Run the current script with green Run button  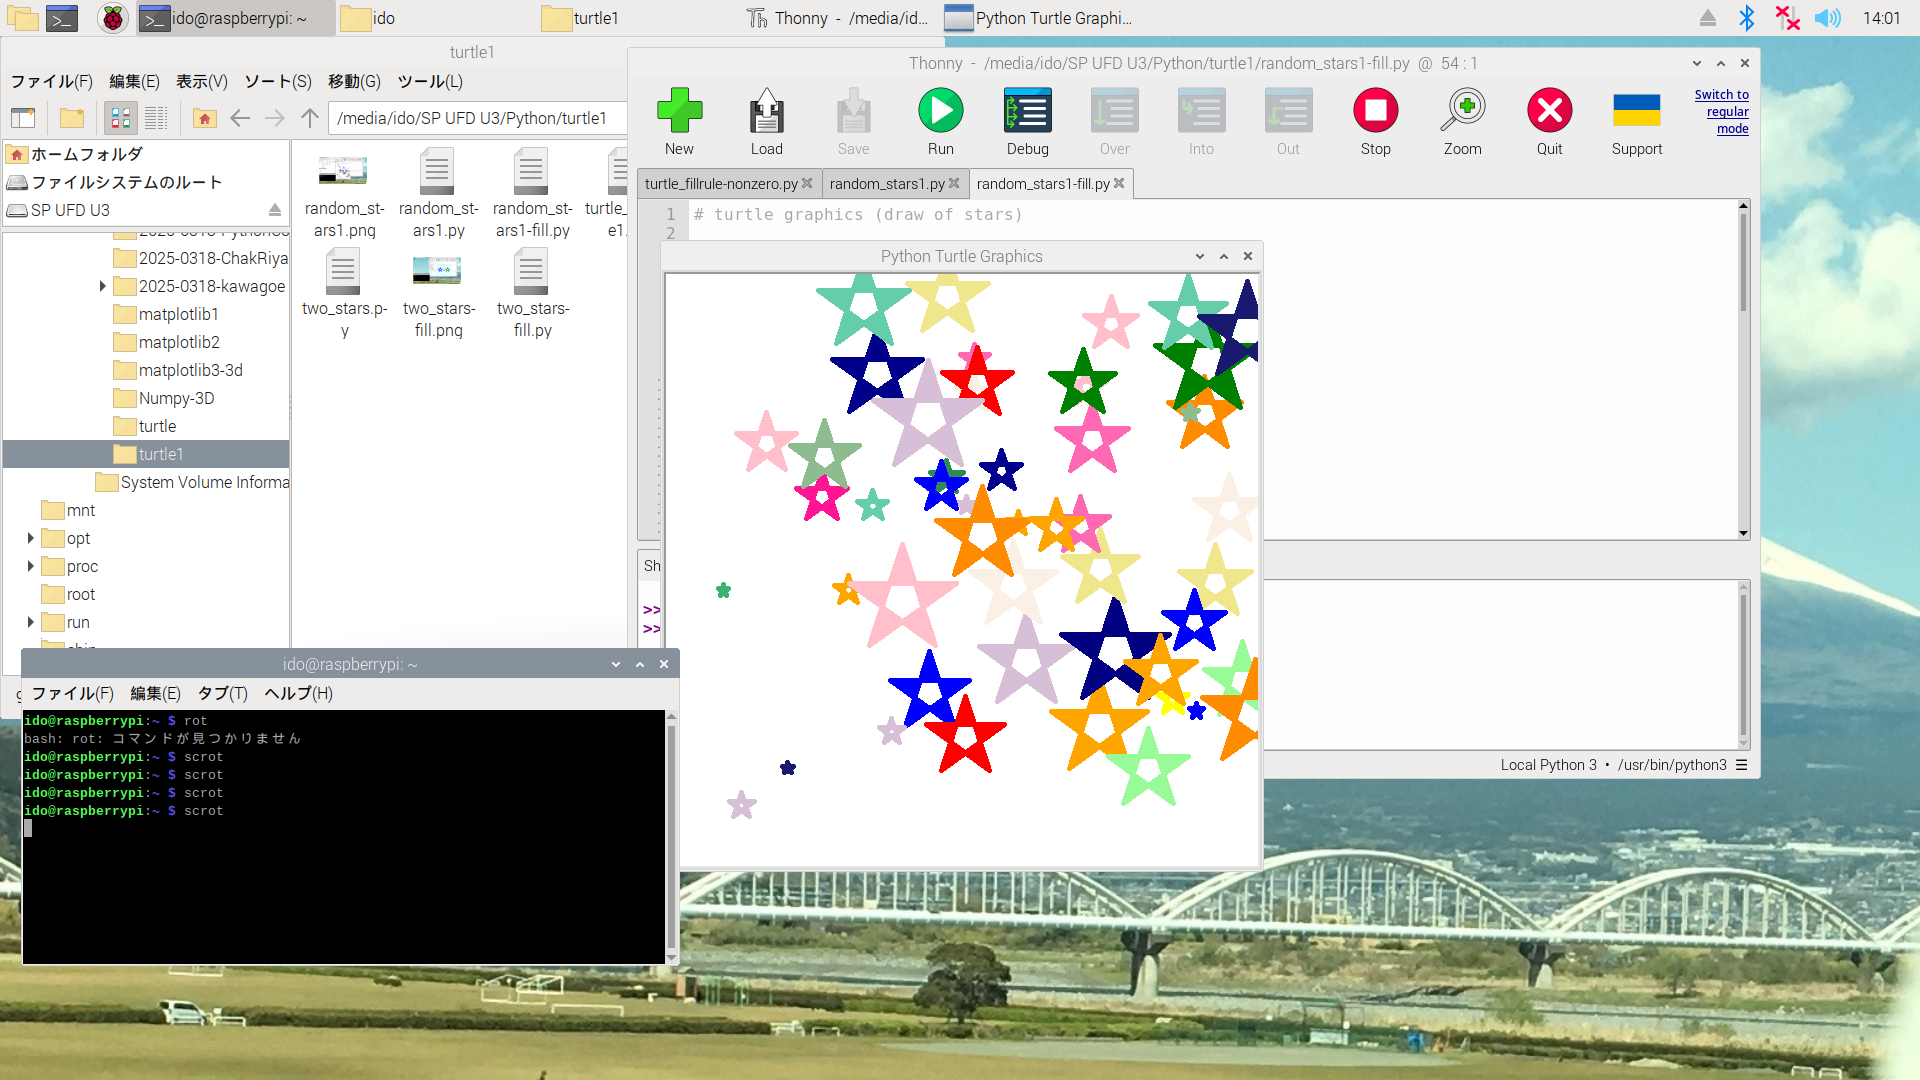click(940, 111)
